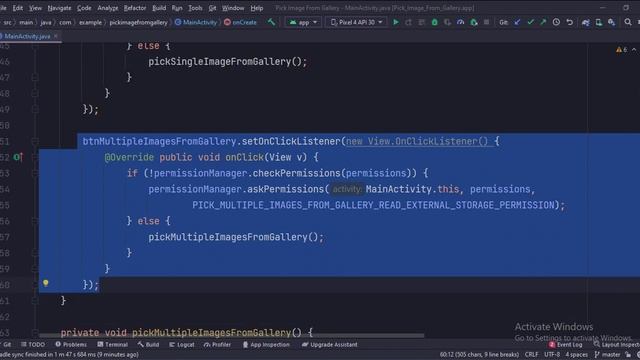640x360 pixels.
Task: Collapse the if block fold marker on line 53
Action: tap(35, 173)
